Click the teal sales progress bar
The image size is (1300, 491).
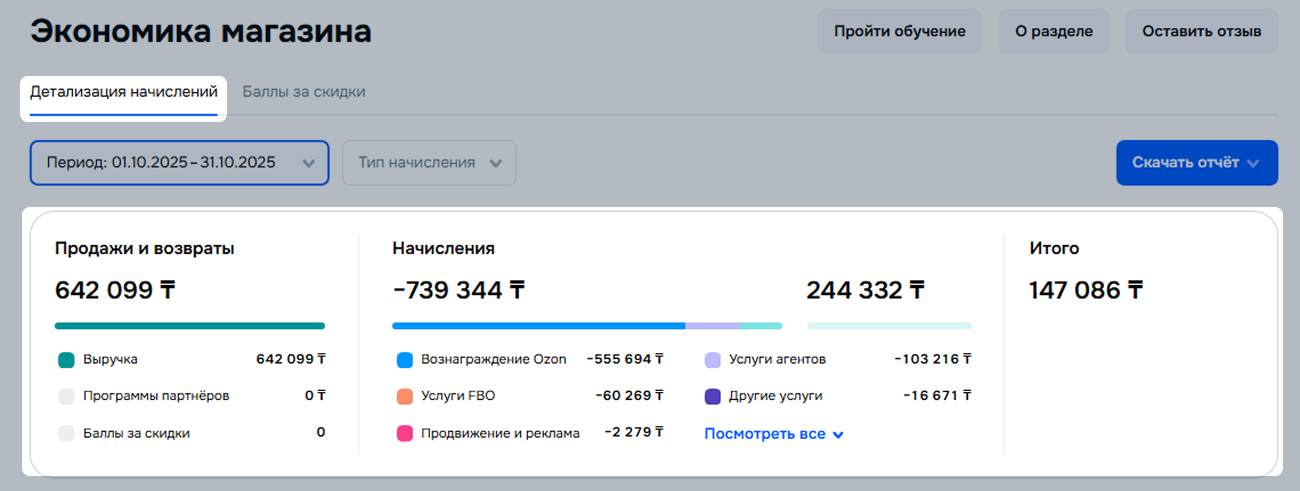[190, 325]
